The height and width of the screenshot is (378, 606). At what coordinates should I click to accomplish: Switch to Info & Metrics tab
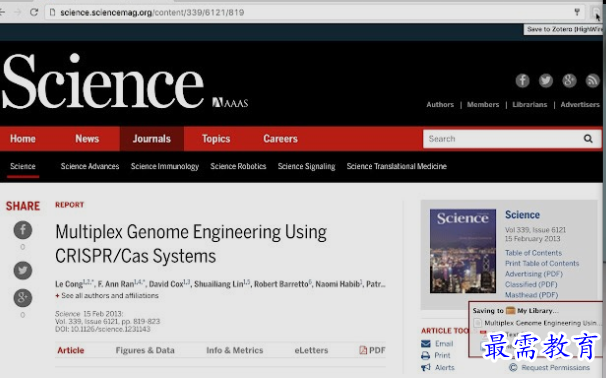point(235,350)
